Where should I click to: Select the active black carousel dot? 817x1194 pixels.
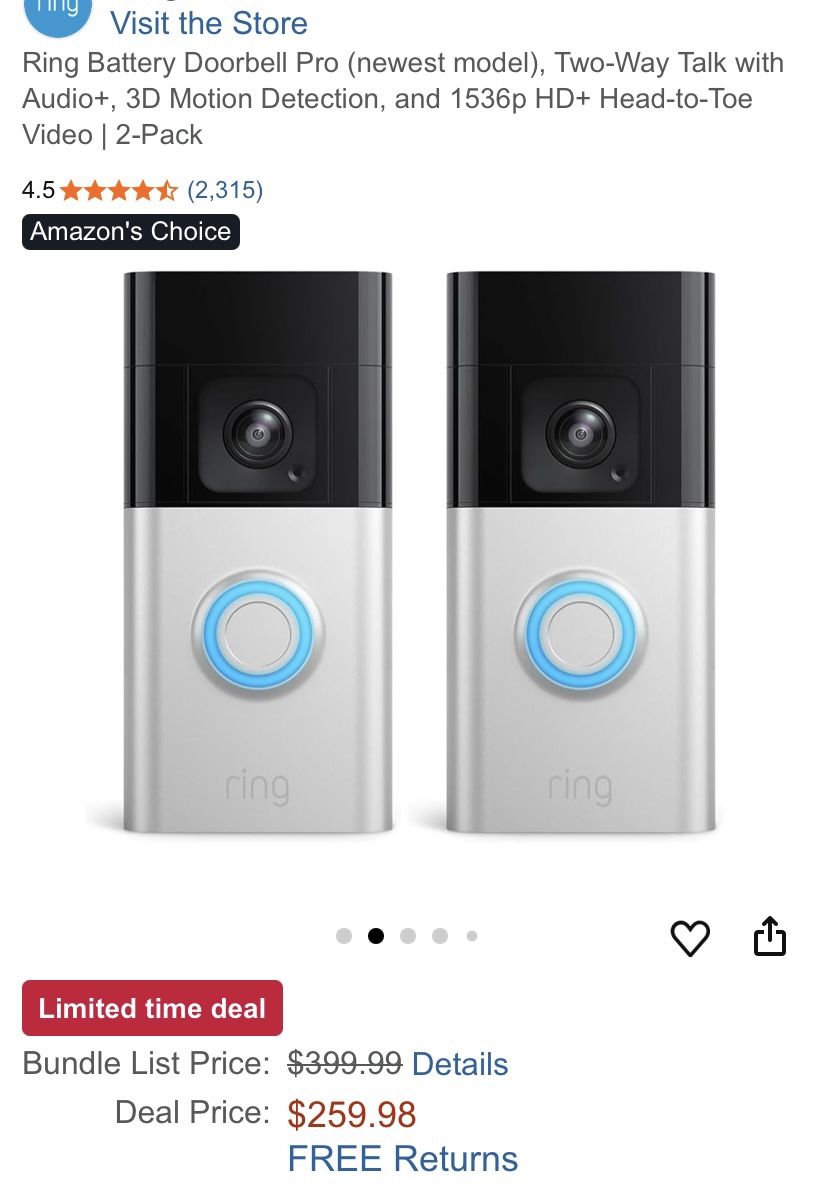click(376, 936)
